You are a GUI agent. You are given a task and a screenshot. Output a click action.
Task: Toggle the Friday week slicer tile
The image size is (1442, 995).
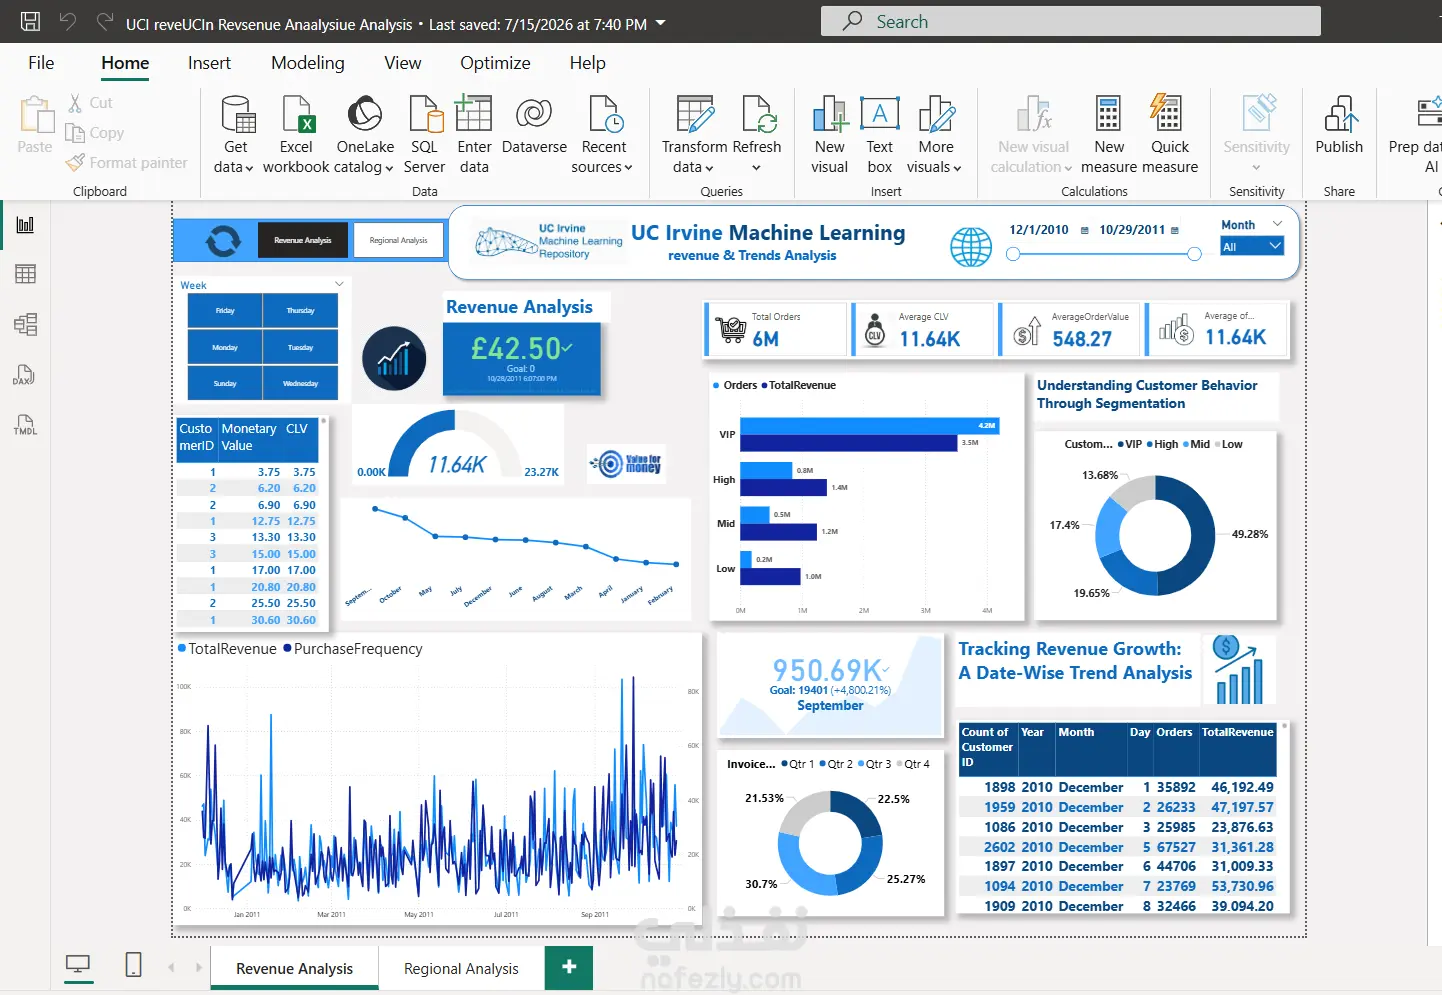pos(225,311)
